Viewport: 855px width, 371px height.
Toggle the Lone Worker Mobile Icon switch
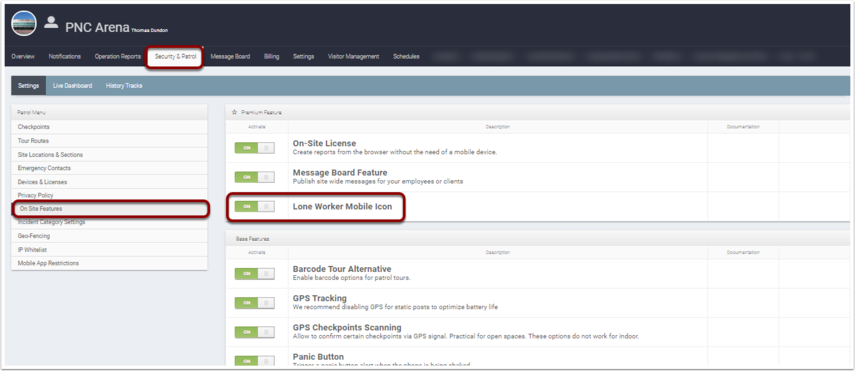[255, 206]
